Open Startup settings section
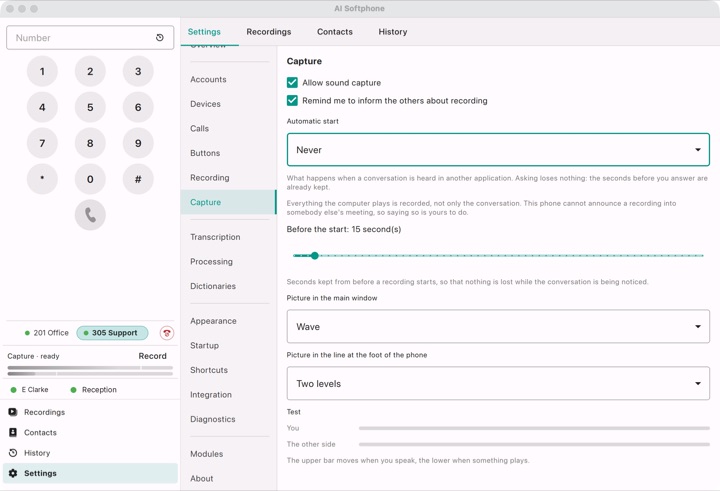 click(228, 345)
